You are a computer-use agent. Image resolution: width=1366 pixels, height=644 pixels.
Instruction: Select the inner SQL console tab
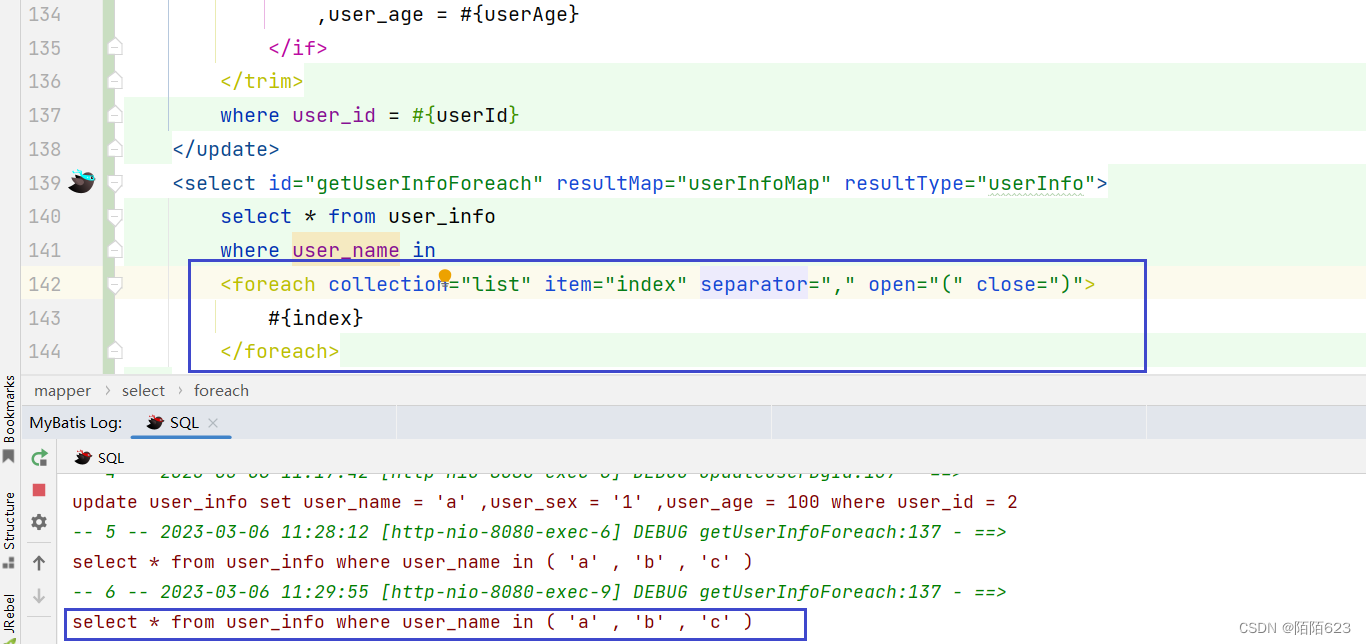click(100, 458)
